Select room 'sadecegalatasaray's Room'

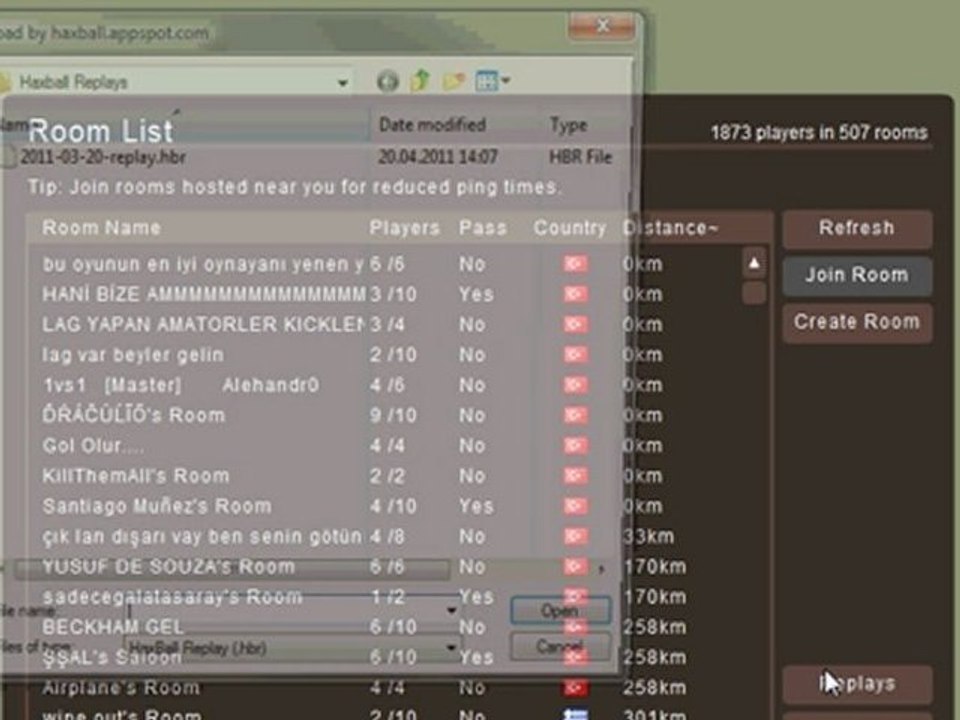[x=386, y=597]
